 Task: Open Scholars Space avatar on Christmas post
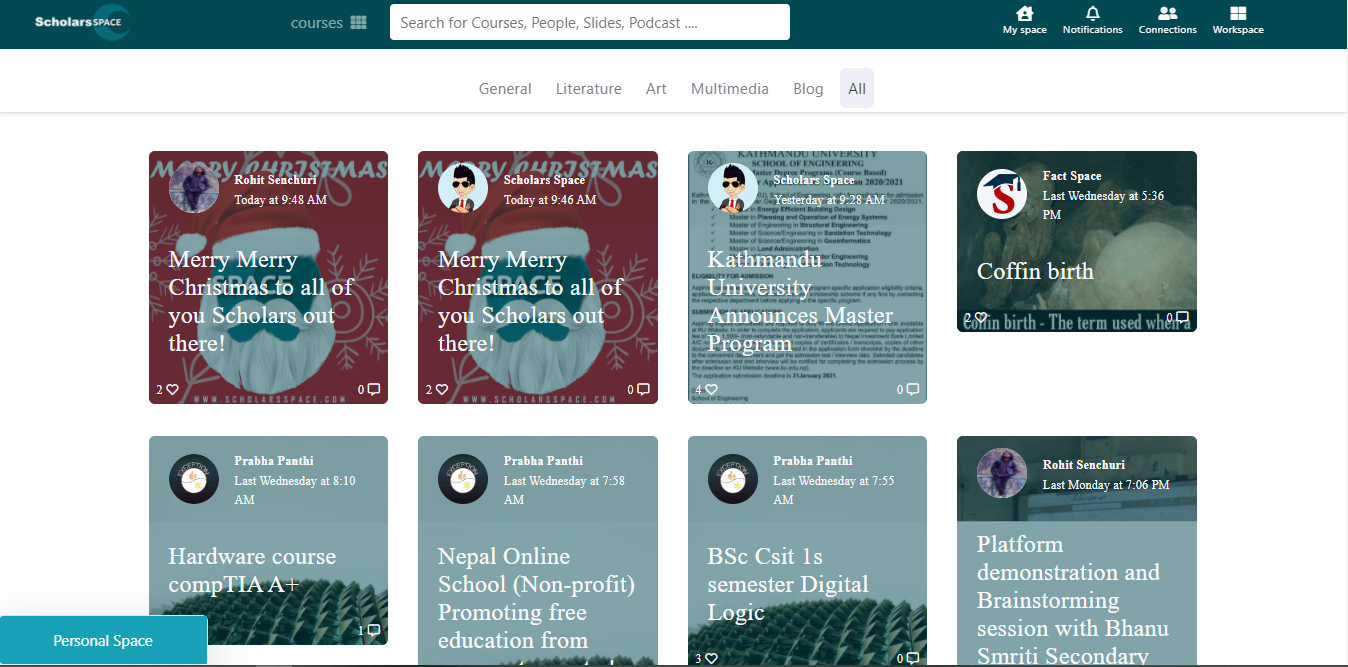[463, 187]
